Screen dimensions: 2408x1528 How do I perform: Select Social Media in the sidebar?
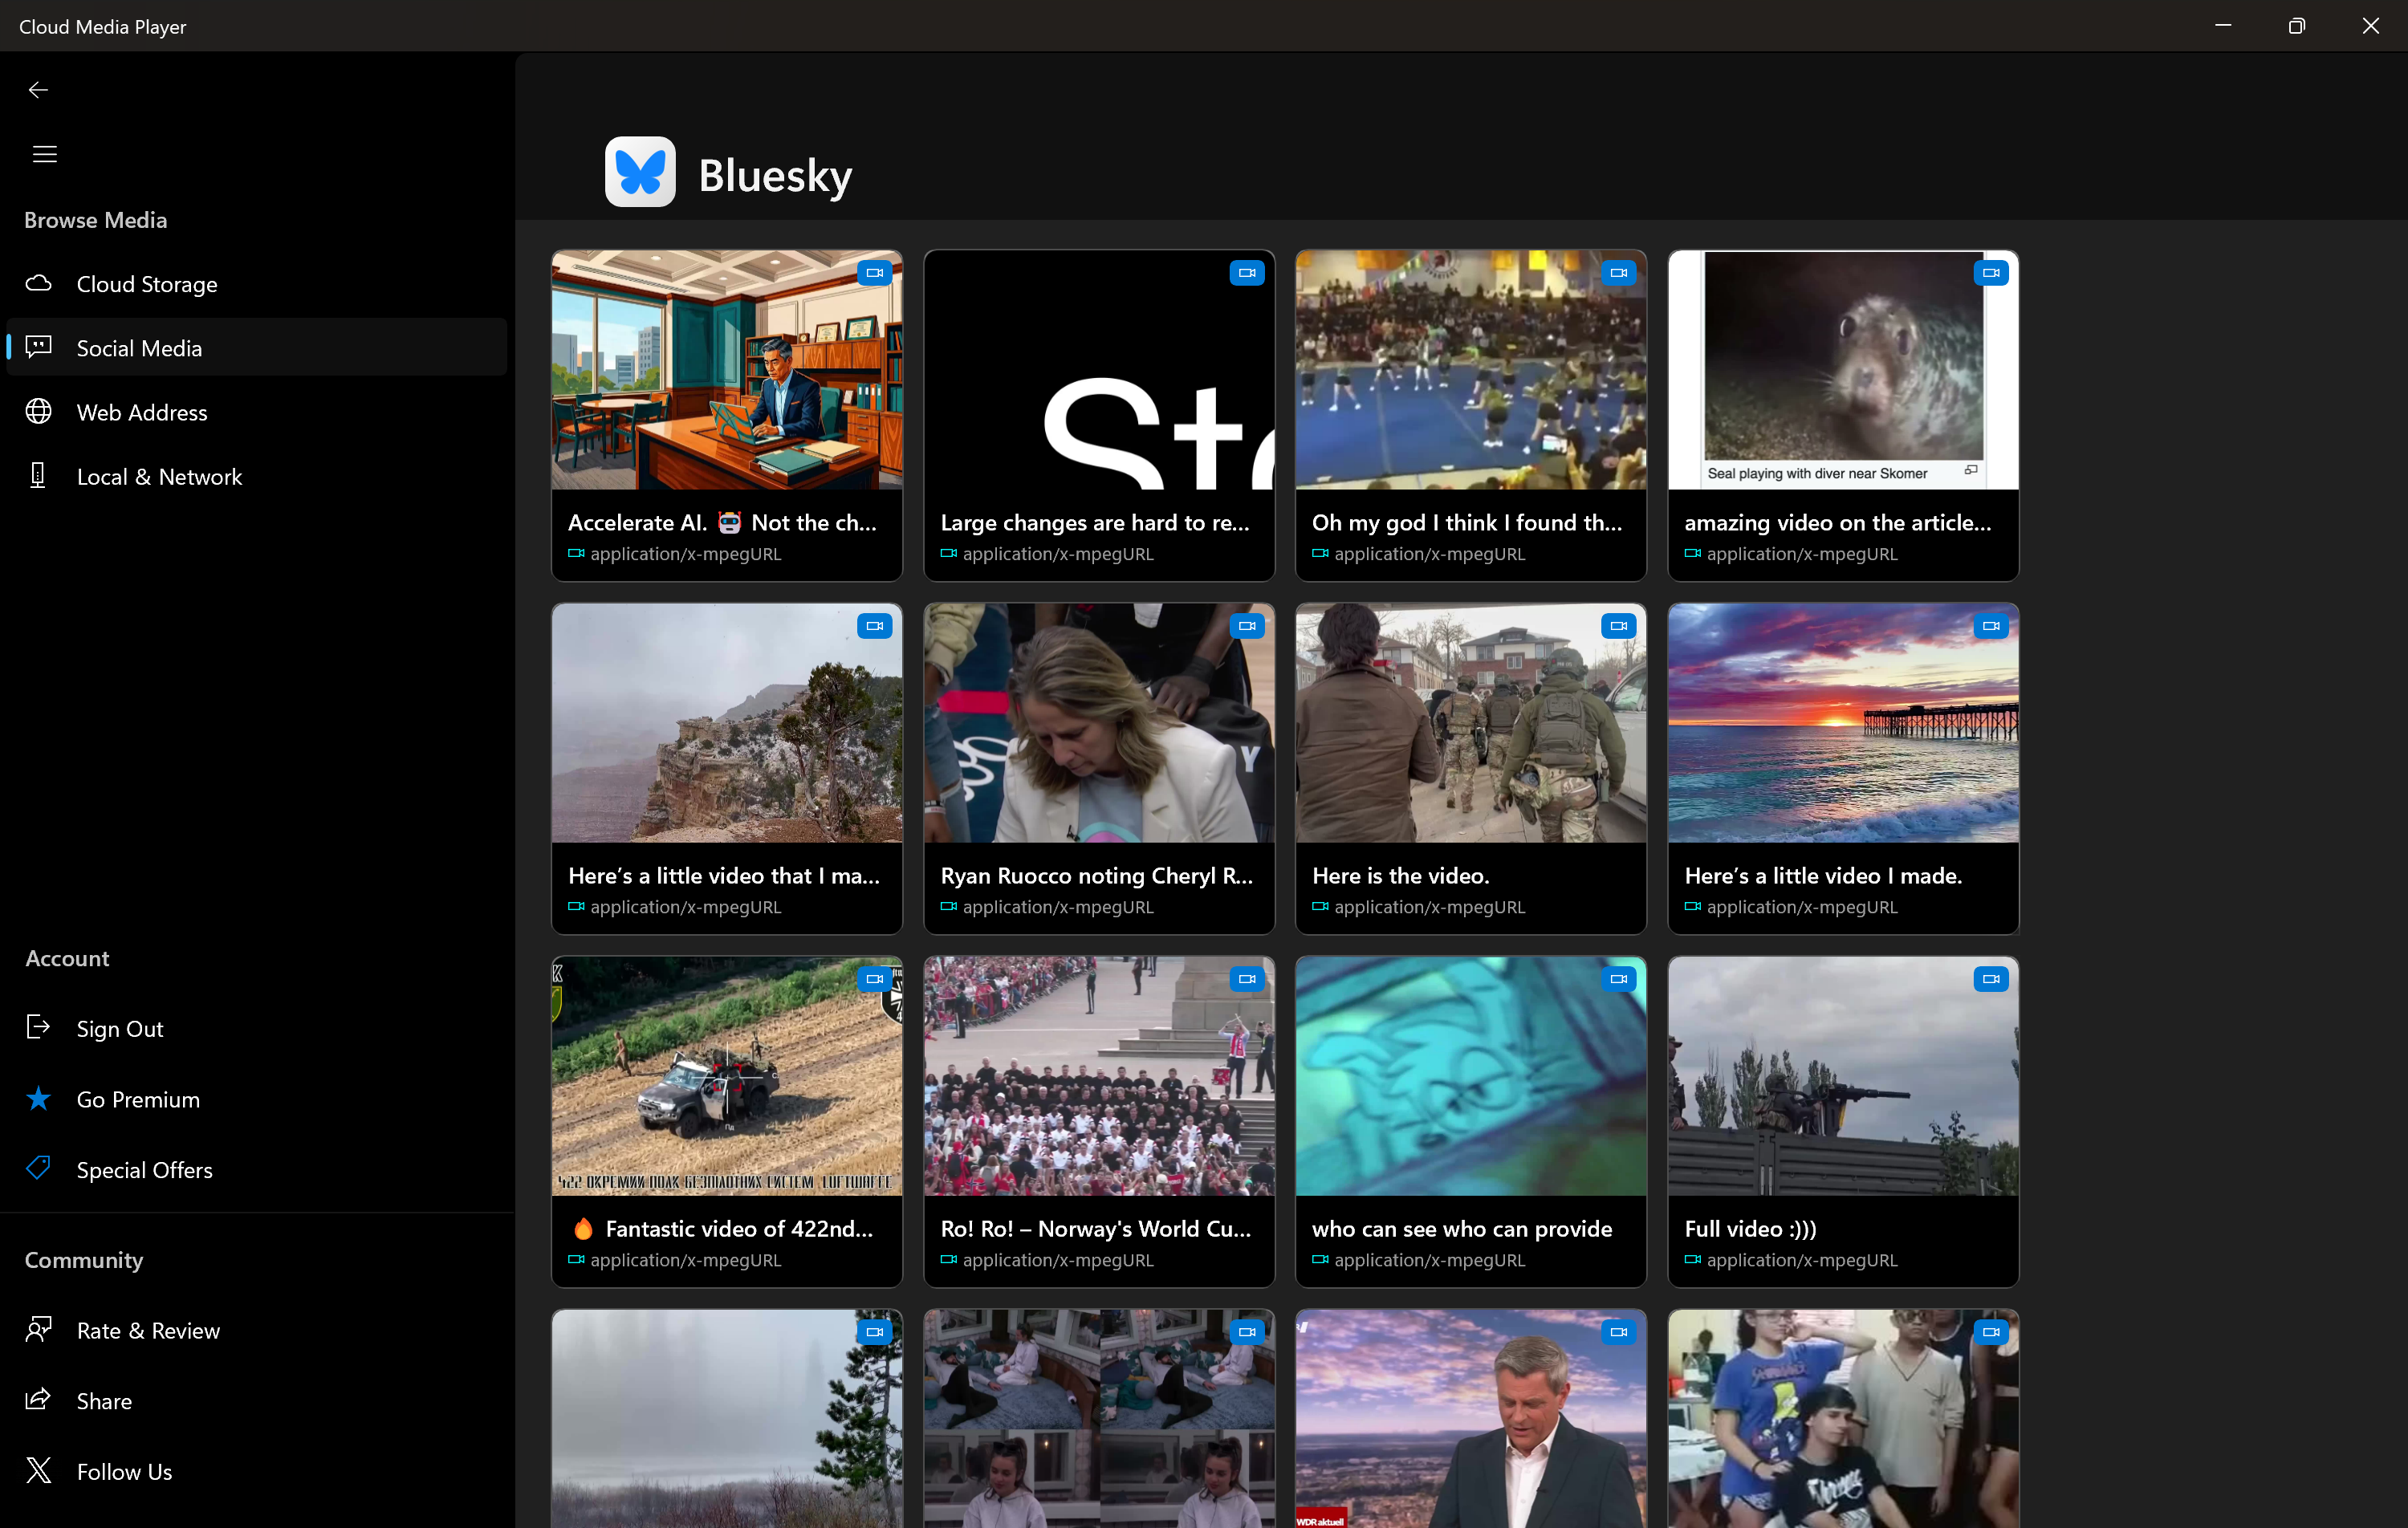coord(257,348)
